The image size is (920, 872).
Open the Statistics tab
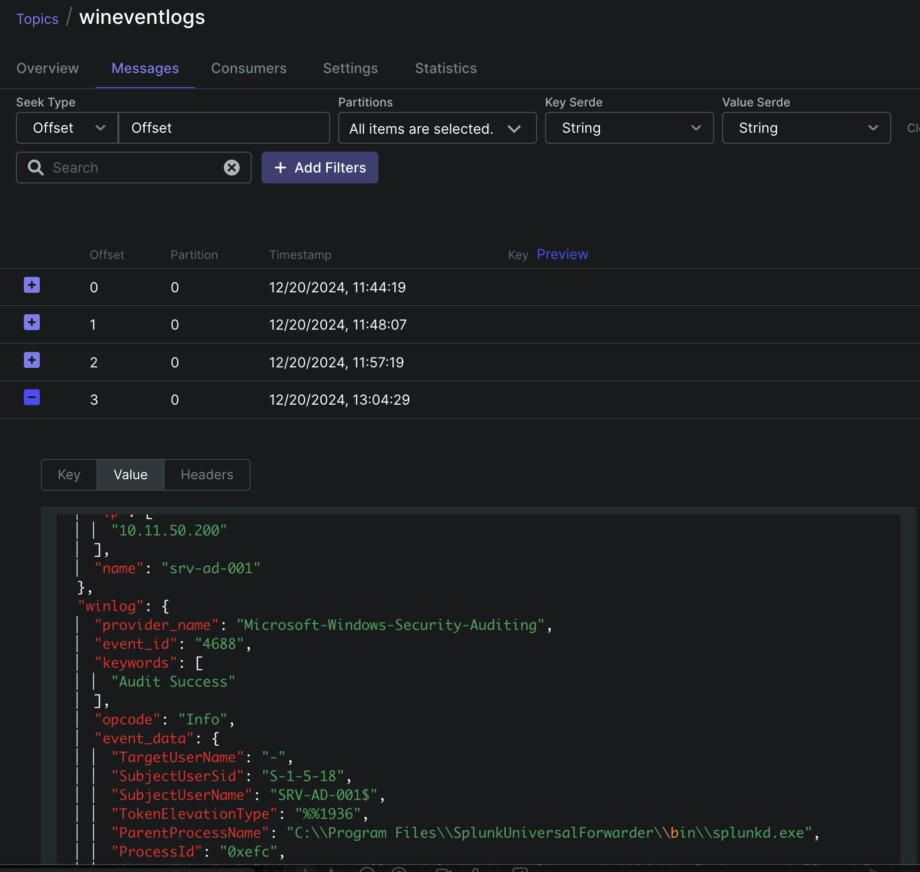445,68
